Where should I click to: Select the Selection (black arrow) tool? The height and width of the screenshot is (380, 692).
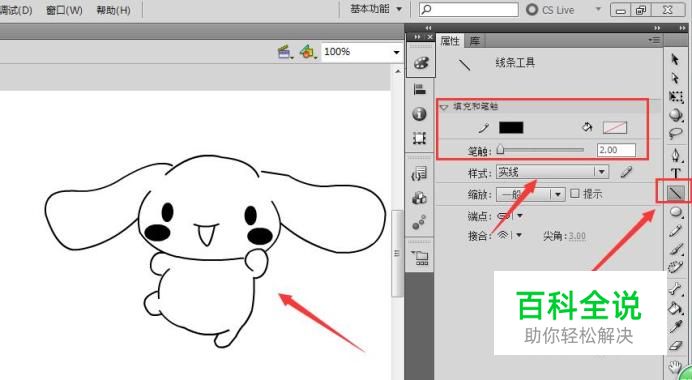pos(675,59)
